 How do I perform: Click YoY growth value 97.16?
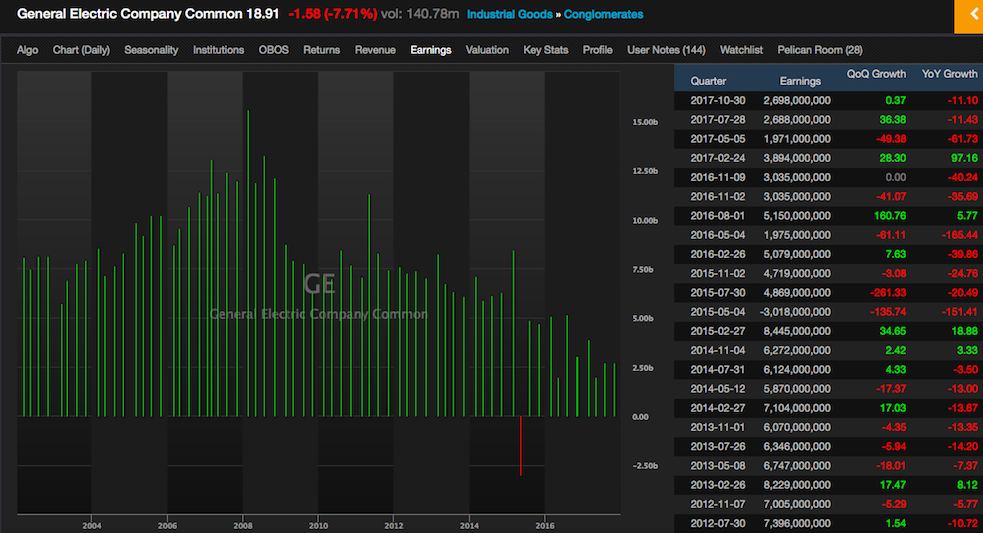[964, 158]
